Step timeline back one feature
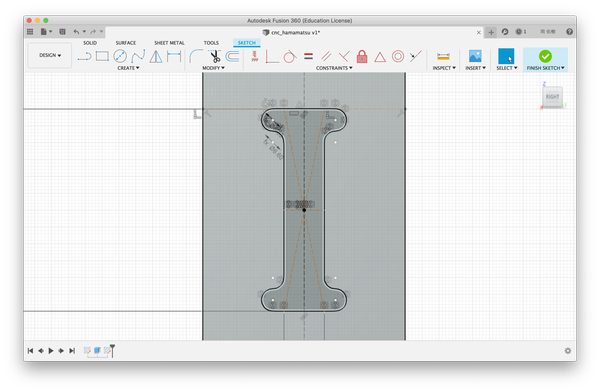 pos(41,351)
